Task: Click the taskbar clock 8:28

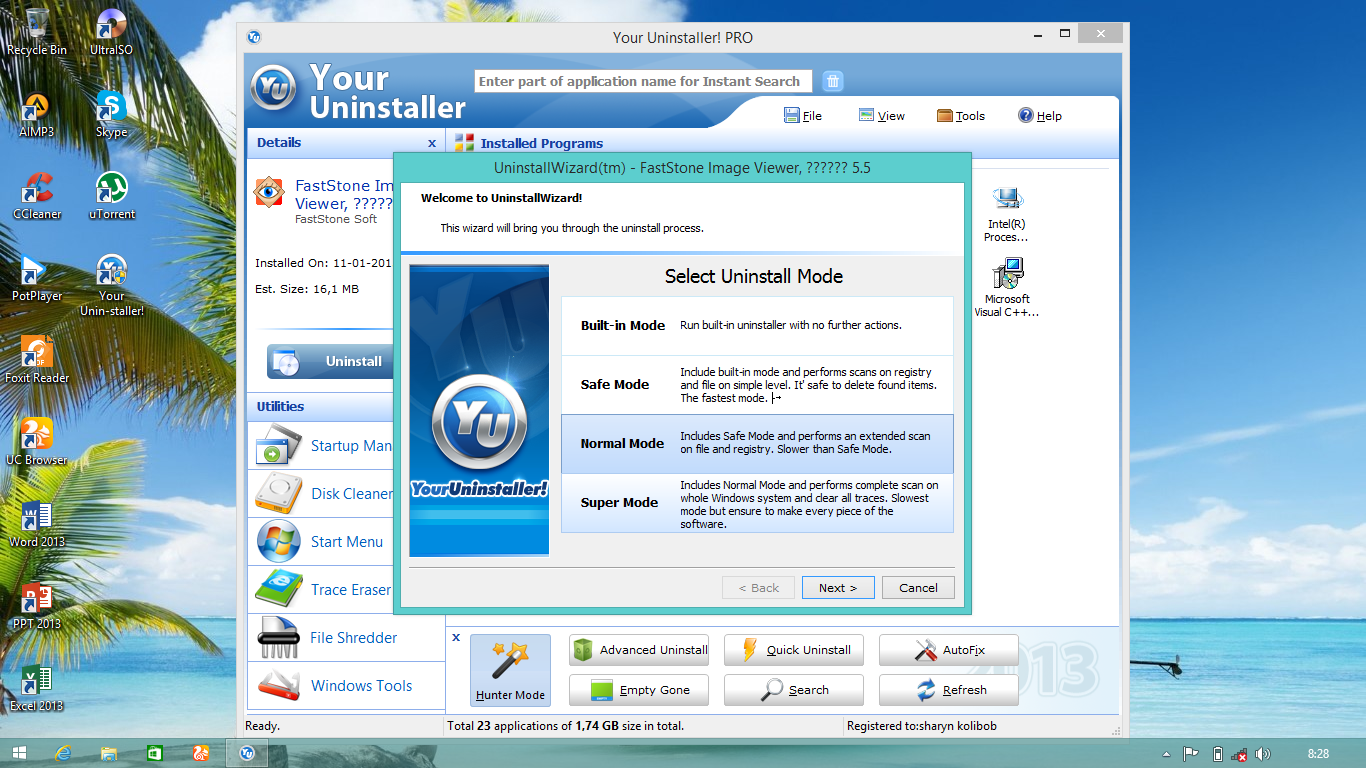Action: pos(1318,754)
